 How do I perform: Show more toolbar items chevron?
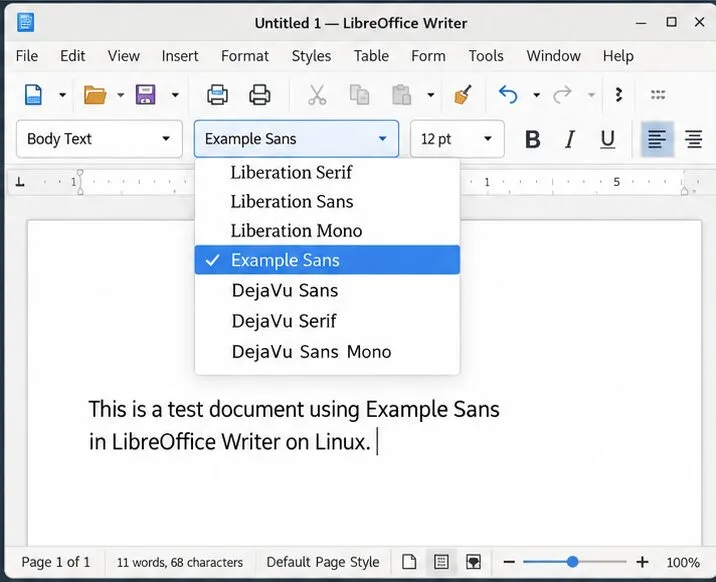[619, 95]
